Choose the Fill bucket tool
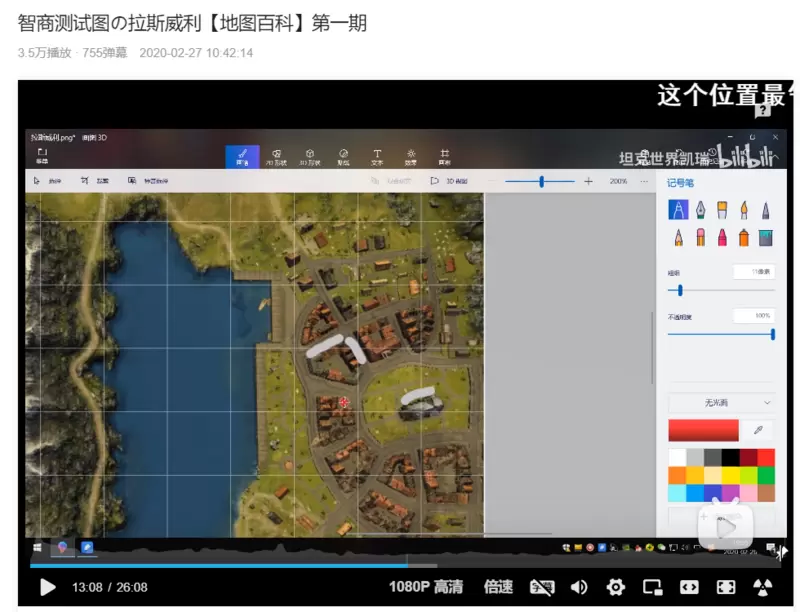The width and height of the screenshot is (800, 612). pos(765,237)
